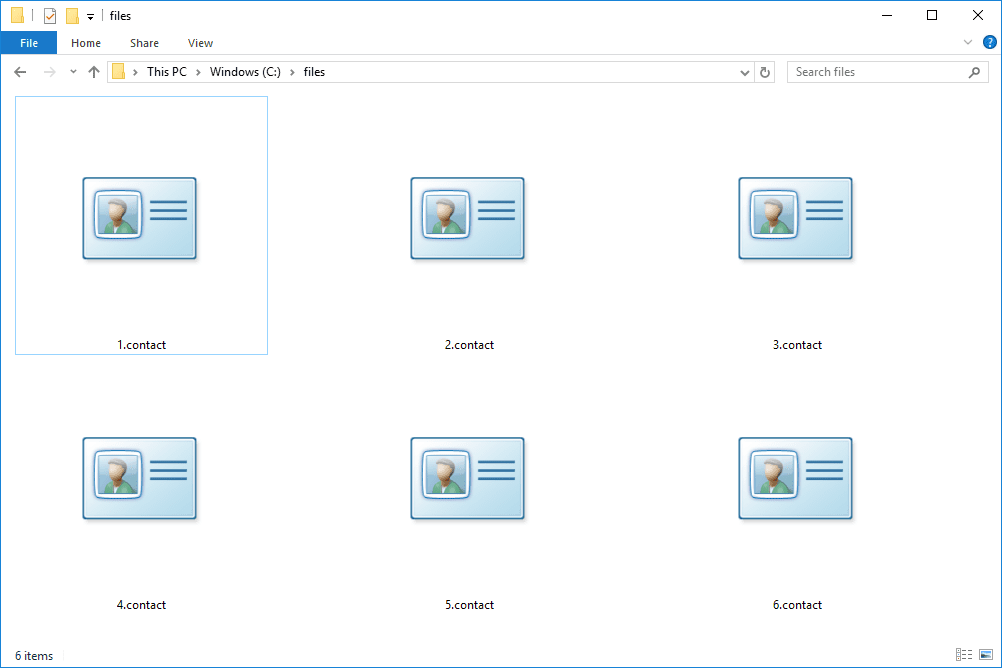Click the Properties icon in quick access toolbar

(50, 16)
